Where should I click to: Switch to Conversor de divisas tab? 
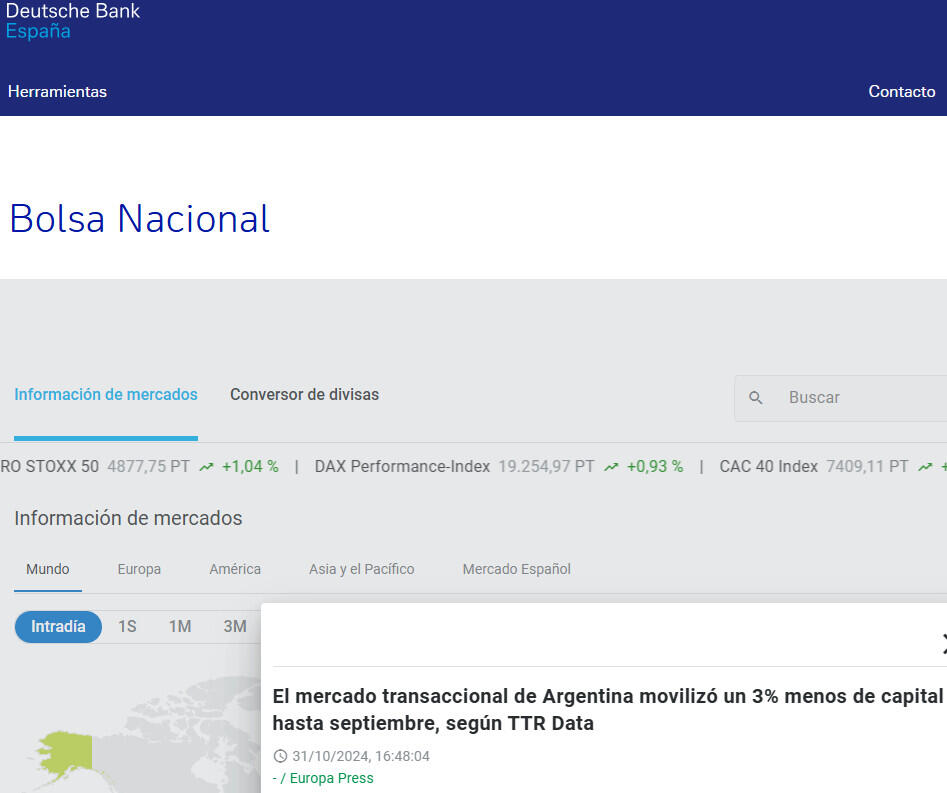tap(304, 395)
